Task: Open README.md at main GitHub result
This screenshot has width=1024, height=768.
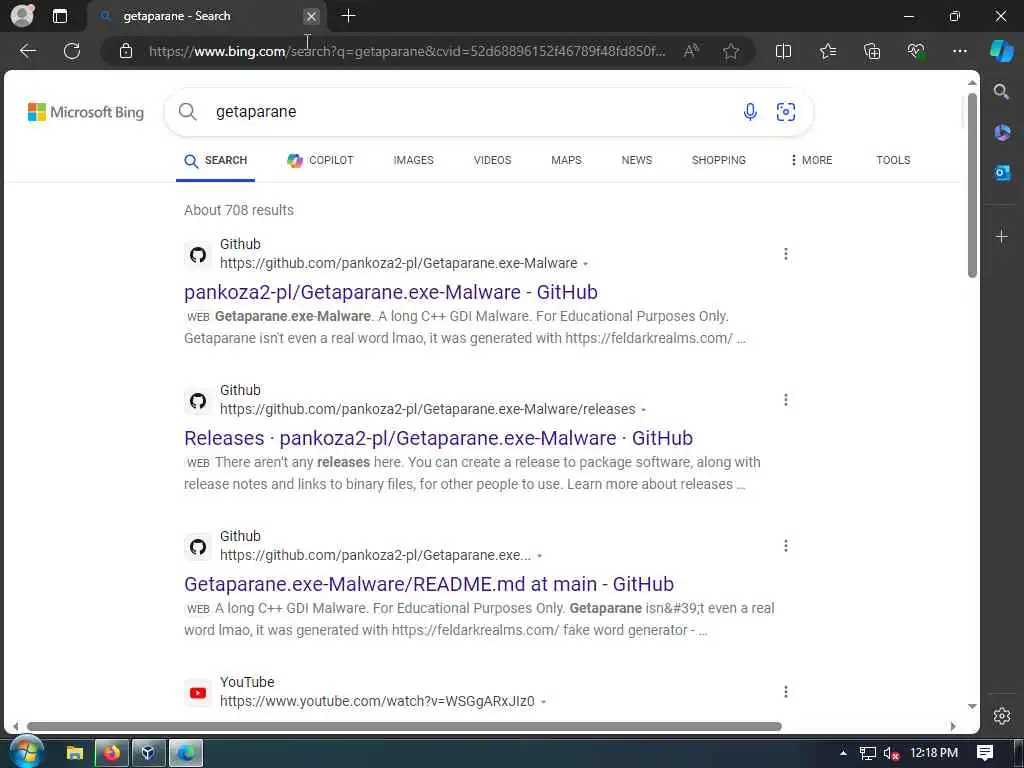Action: 428,584
